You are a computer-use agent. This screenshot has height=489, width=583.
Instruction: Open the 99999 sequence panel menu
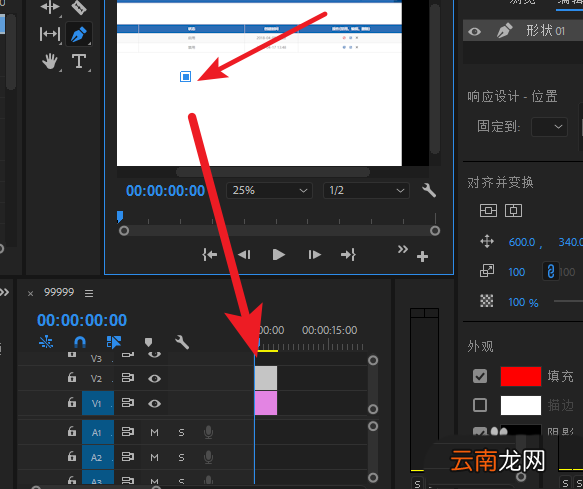[89, 293]
